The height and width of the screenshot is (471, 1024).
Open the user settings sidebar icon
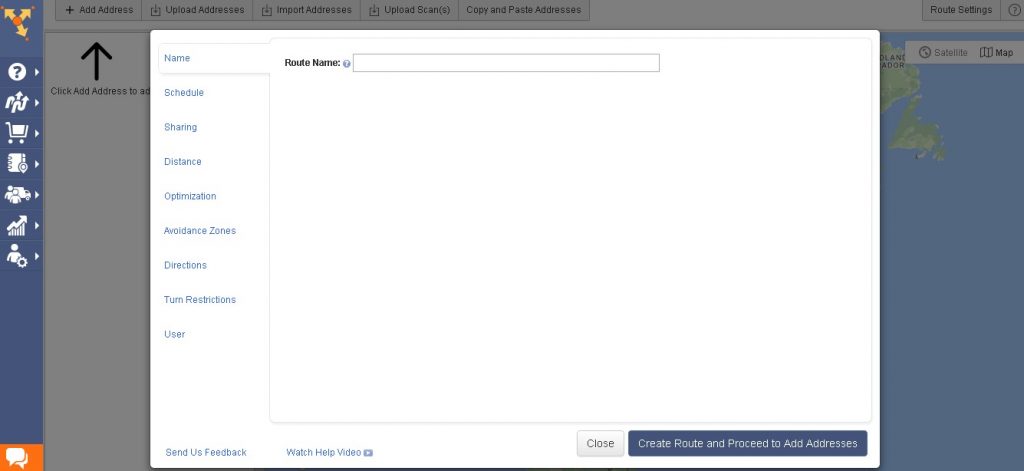[17, 256]
